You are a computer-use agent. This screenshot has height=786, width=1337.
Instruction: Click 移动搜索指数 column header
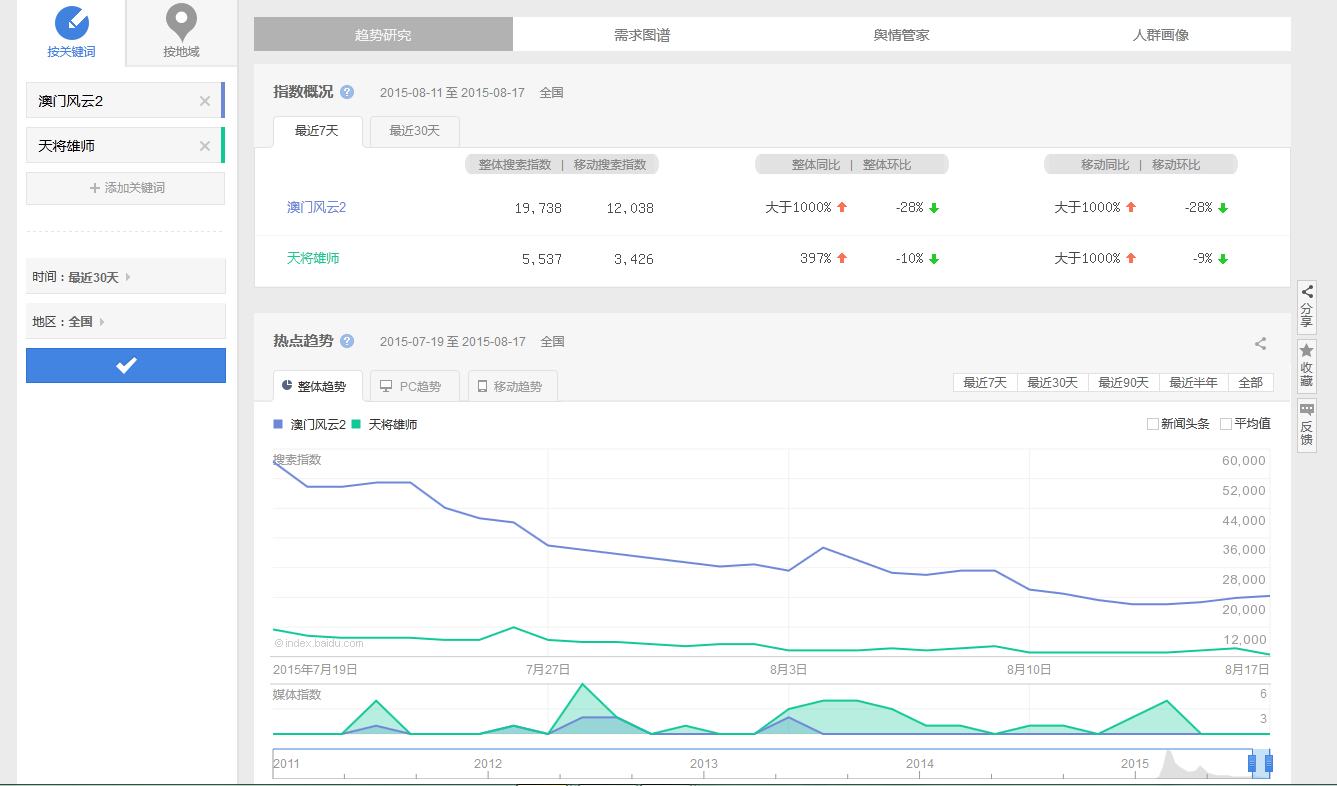[x=610, y=165]
